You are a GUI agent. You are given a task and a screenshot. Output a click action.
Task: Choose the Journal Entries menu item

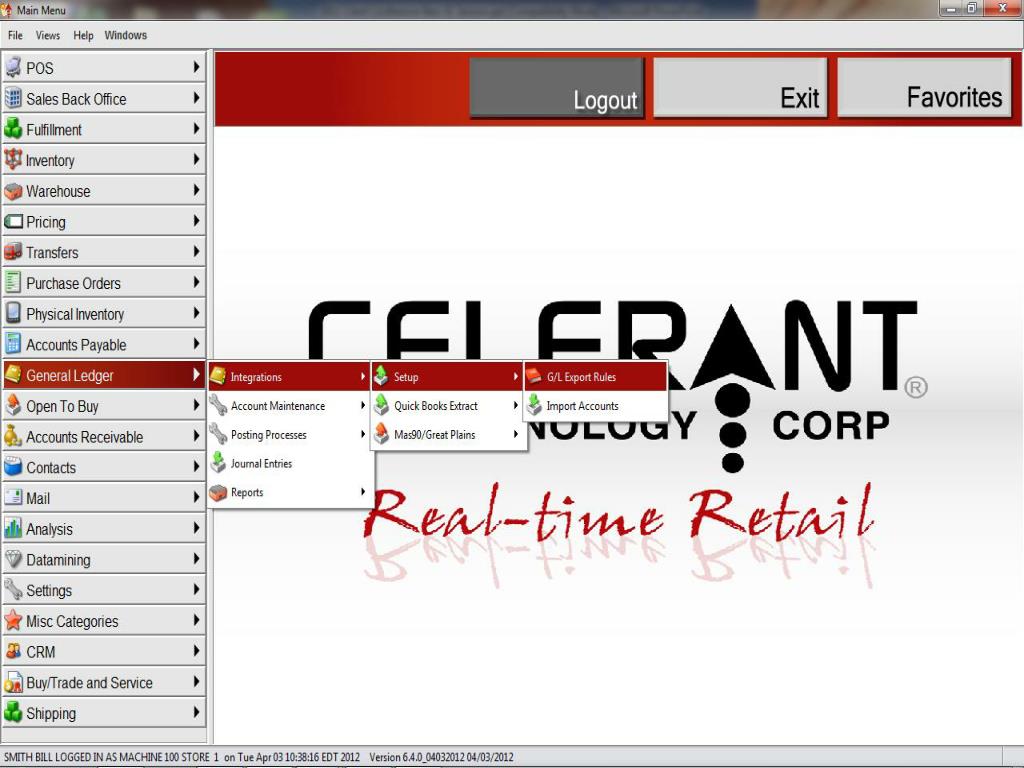(289, 463)
